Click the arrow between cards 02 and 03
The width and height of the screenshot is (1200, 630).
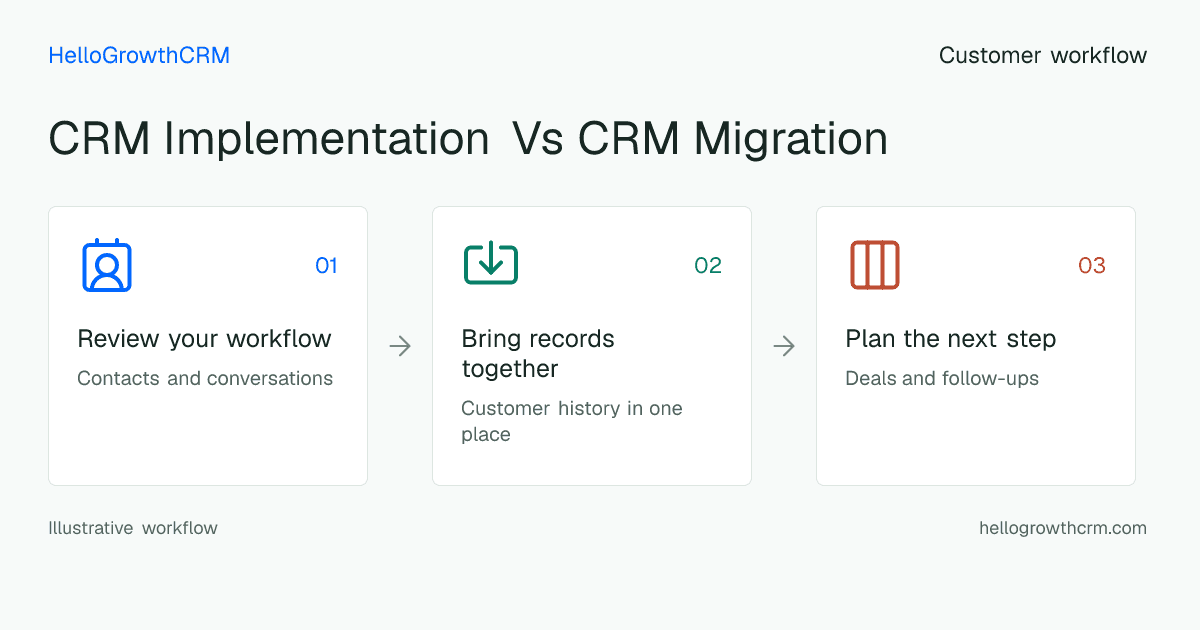tap(784, 346)
